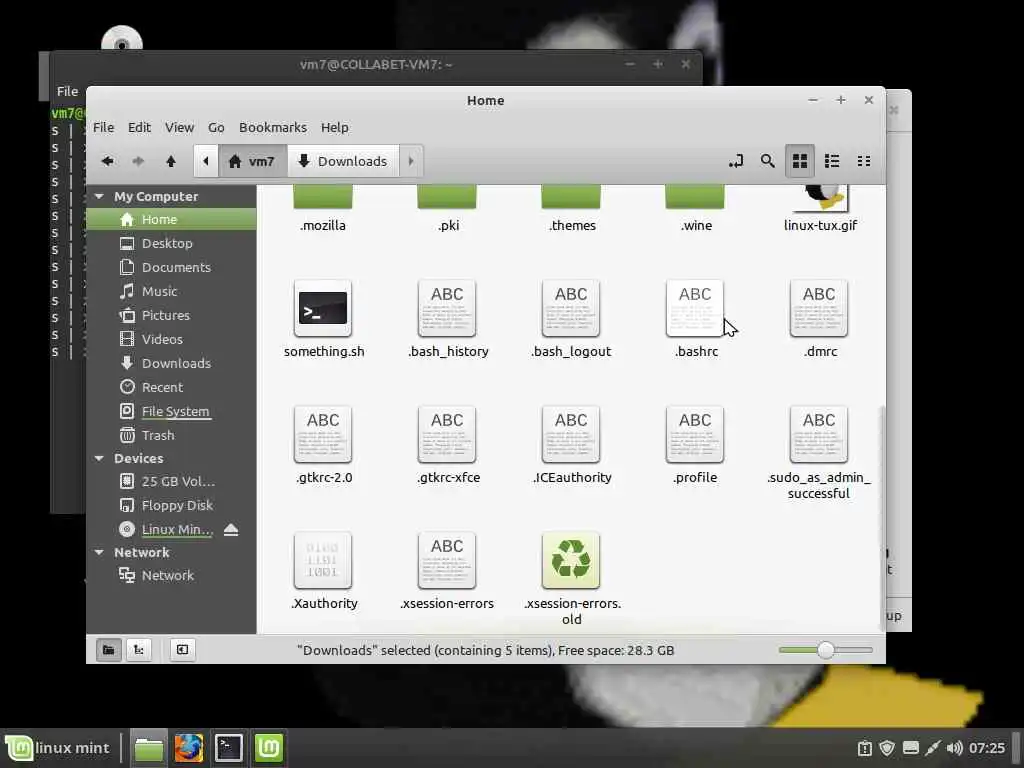This screenshot has height=768, width=1024.
Task: Select Home in the sidebar
Action: coord(171,219)
